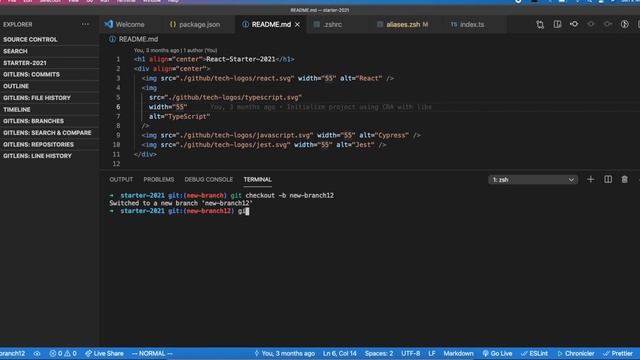Click ESLint status bar item
The image size is (640, 360).
coord(534,353)
